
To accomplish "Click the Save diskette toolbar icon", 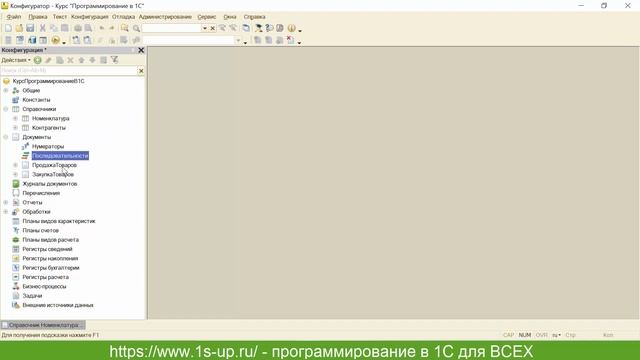I will tap(30, 28).
